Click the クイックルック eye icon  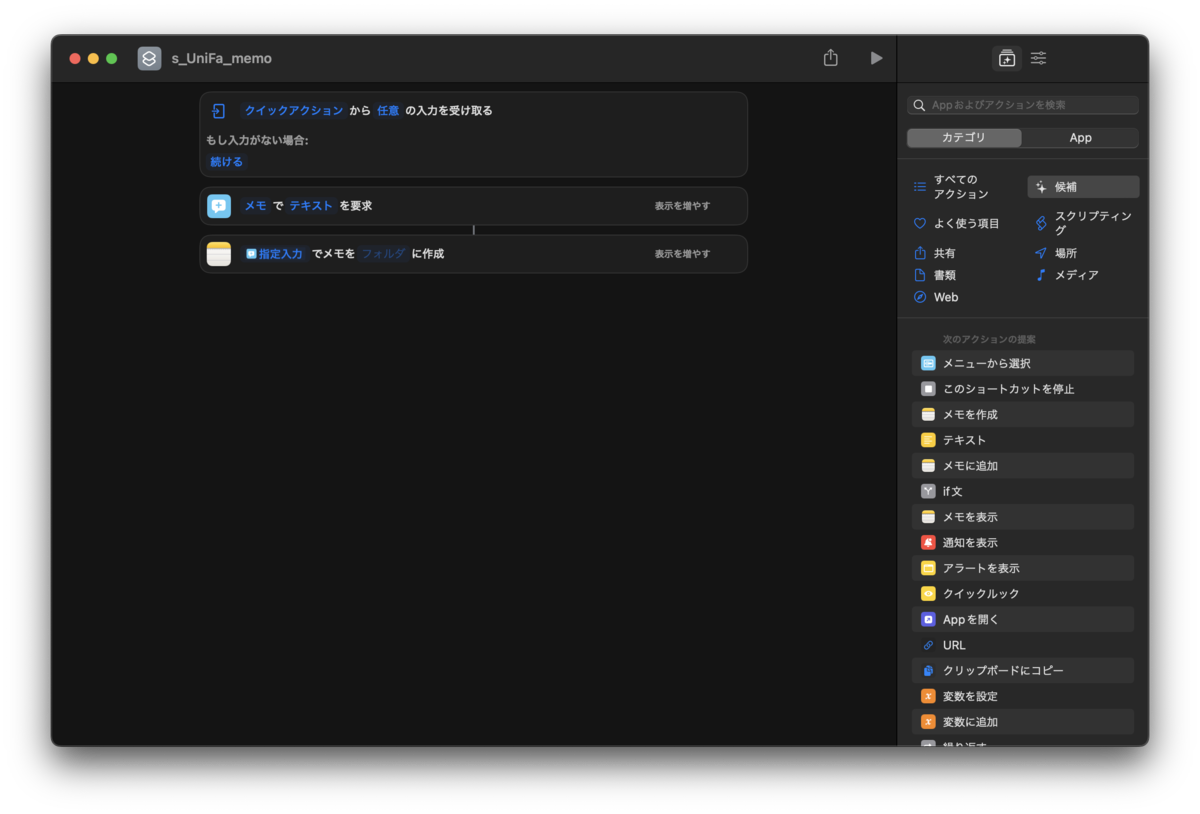(x=928, y=594)
